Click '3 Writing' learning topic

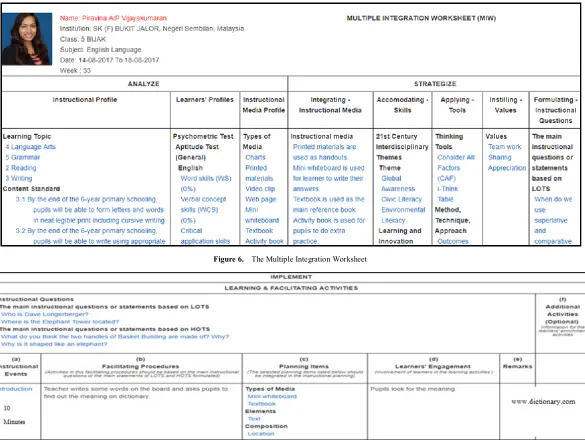(19, 178)
